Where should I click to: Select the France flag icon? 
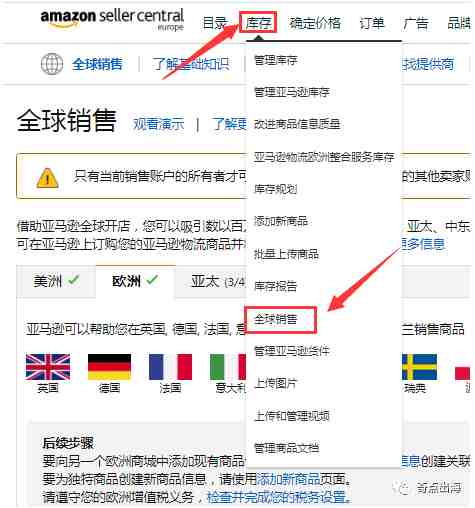(170, 367)
